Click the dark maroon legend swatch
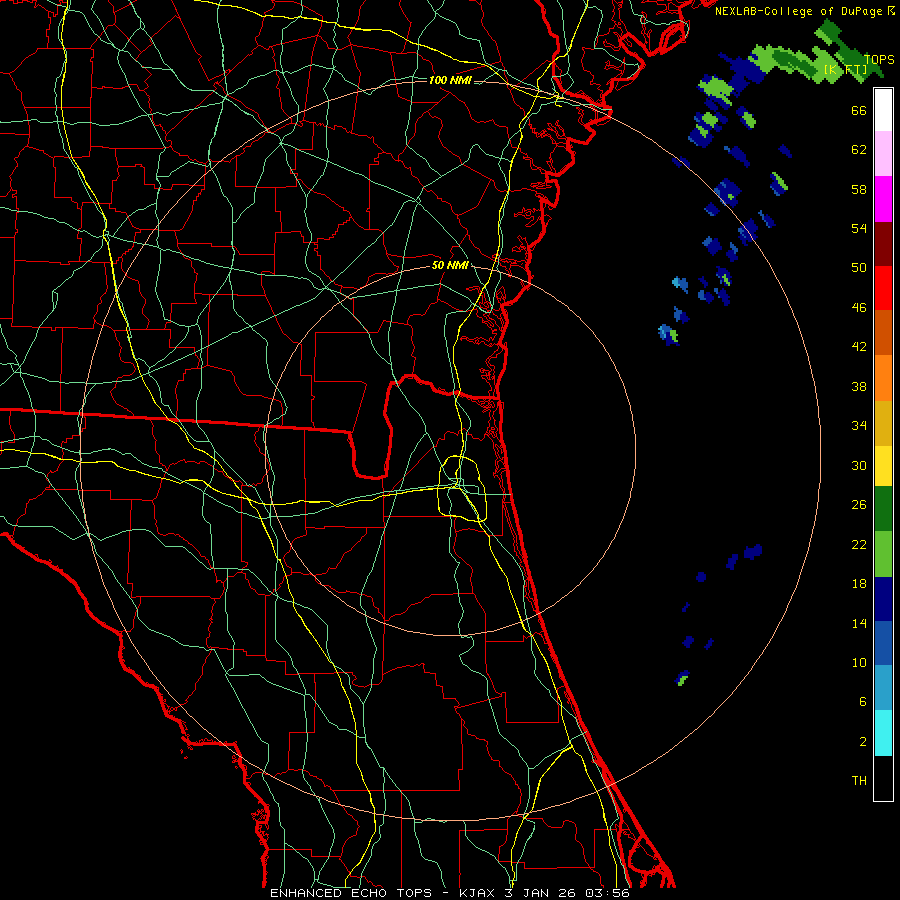Image resolution: width=900 pixels, height=900 pixels. click(883, 243)
